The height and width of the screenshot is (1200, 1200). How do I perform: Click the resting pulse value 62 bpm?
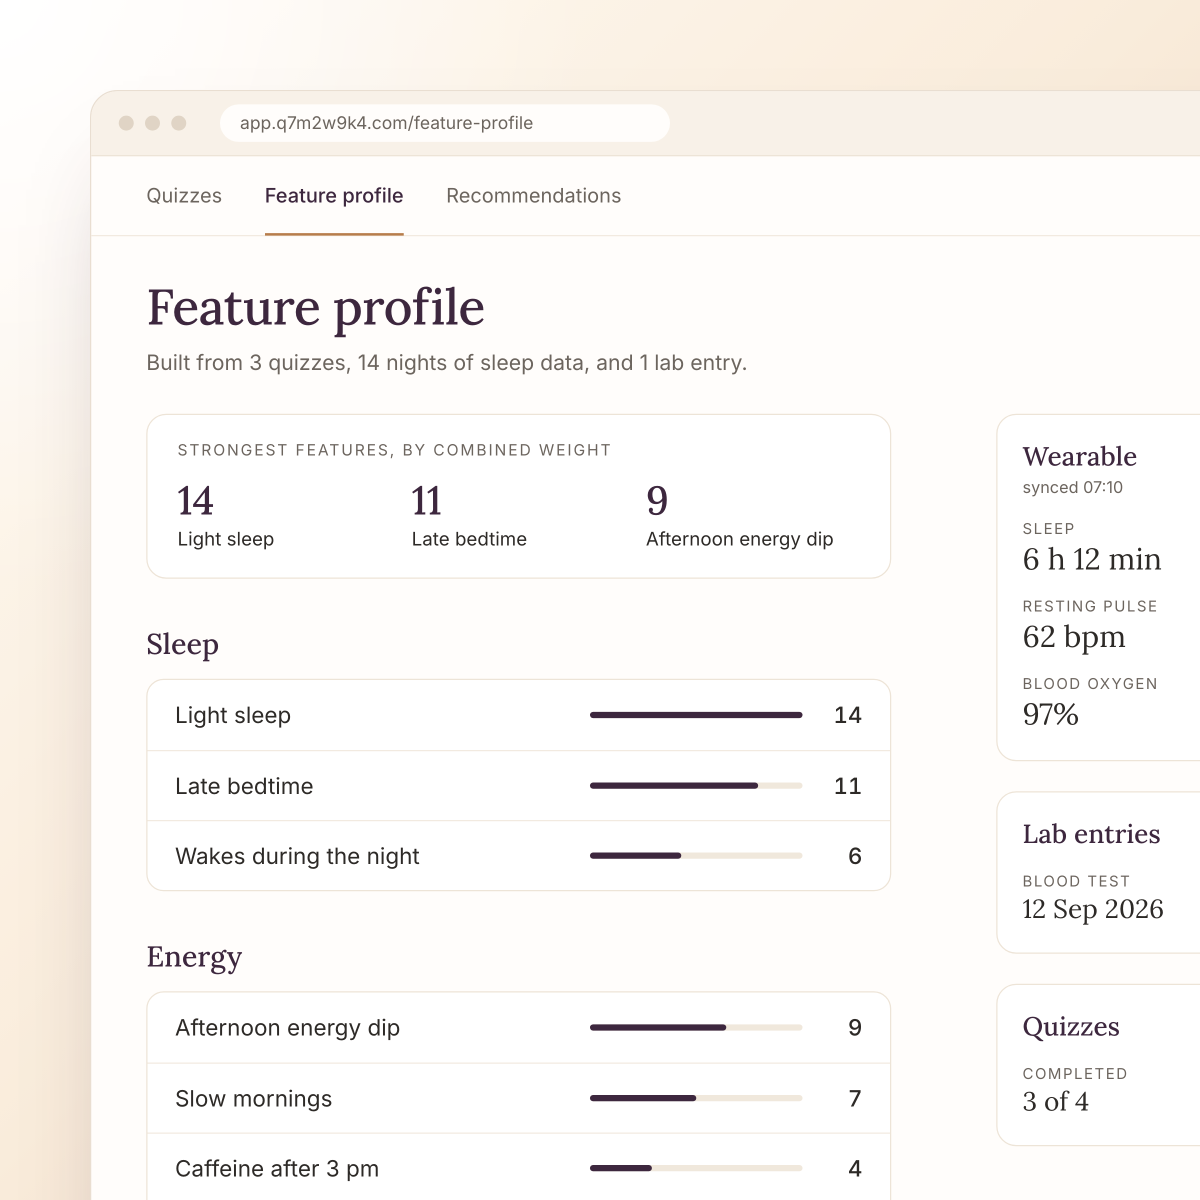(1074, 637)
